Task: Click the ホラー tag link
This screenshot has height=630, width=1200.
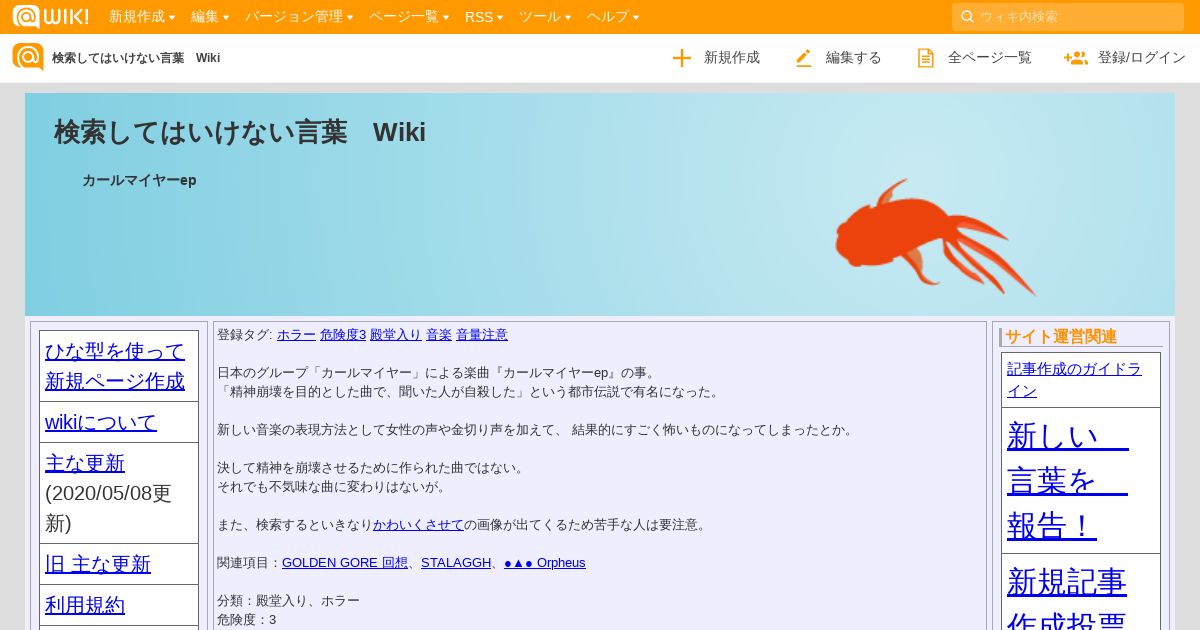Action: (x=296, y=335)
